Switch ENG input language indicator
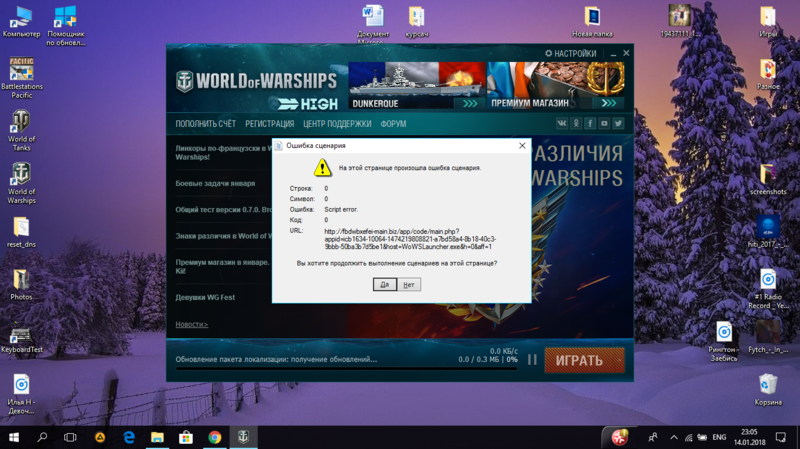Image resolution: width=800 pixels, height=449 pixels. click(x=719, y=437)
